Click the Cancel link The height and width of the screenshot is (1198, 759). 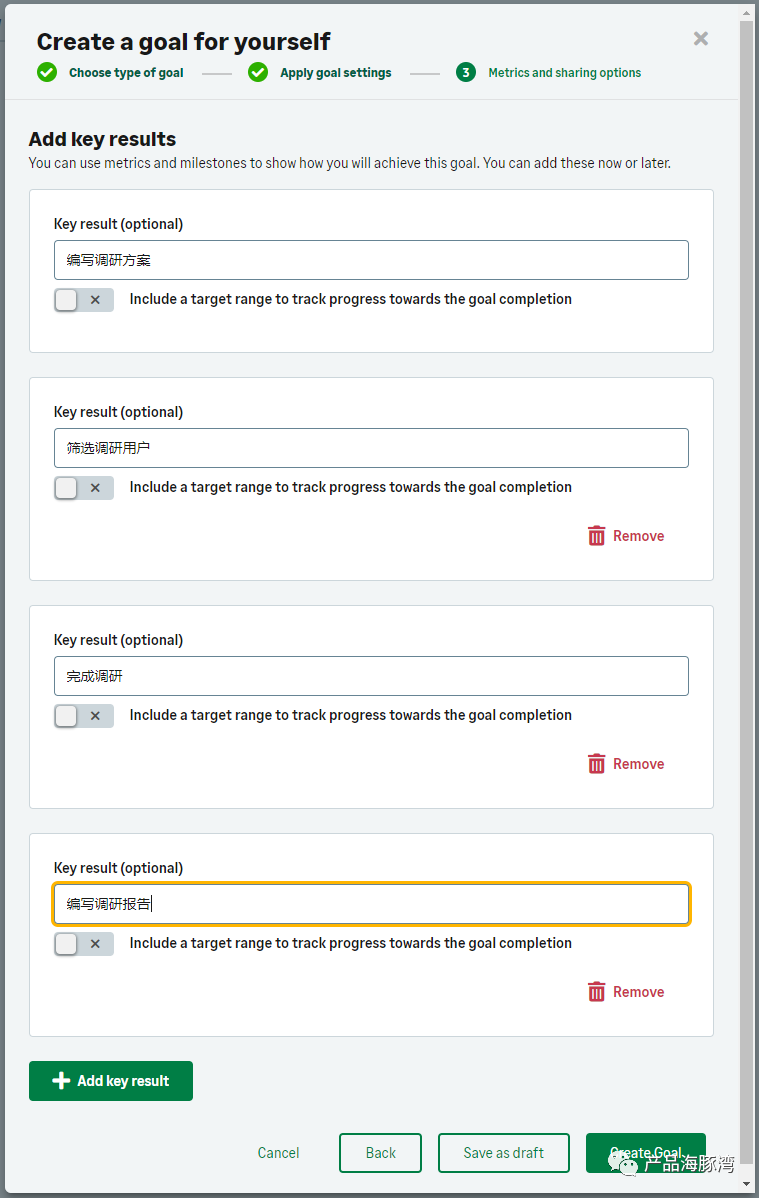(278, 1153)
